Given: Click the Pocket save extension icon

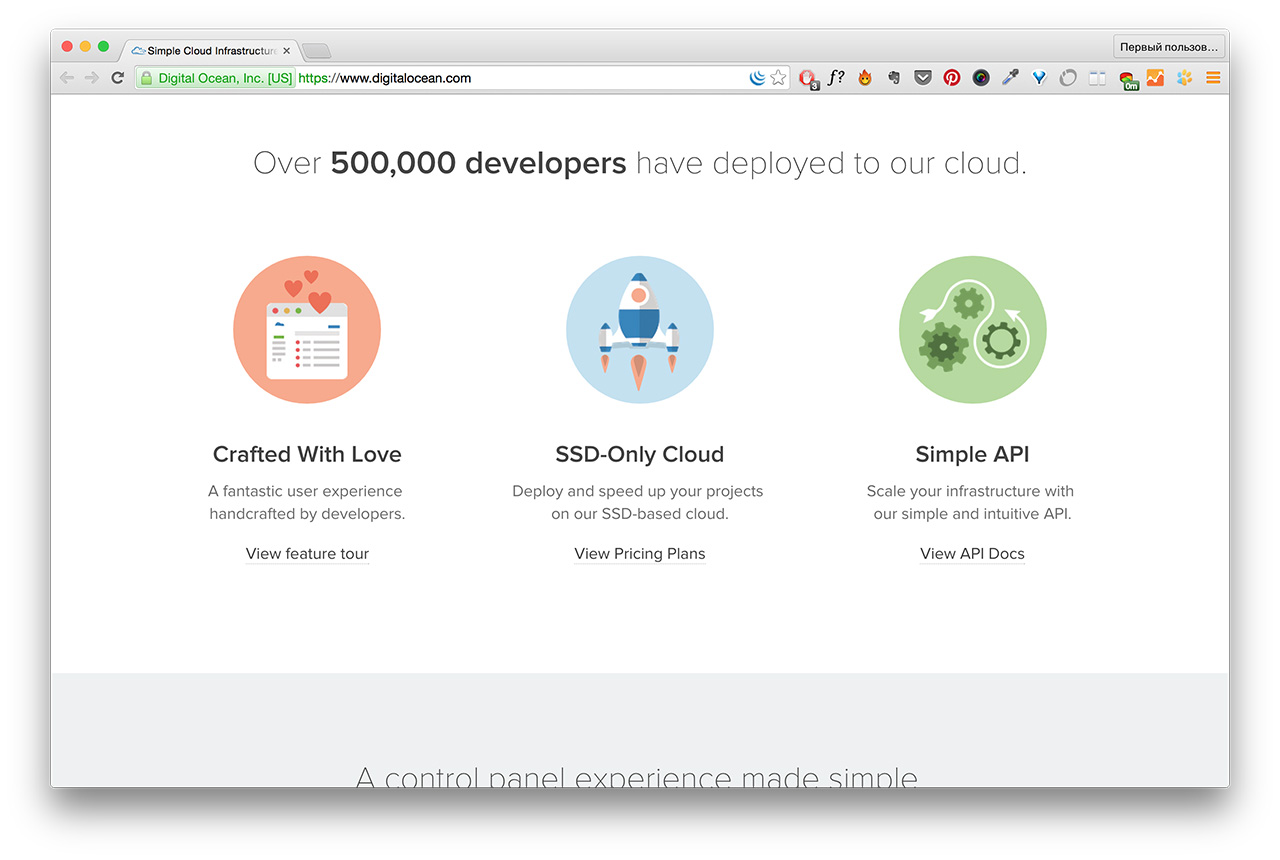Looking at the screenshot, I should click(923, 78).
